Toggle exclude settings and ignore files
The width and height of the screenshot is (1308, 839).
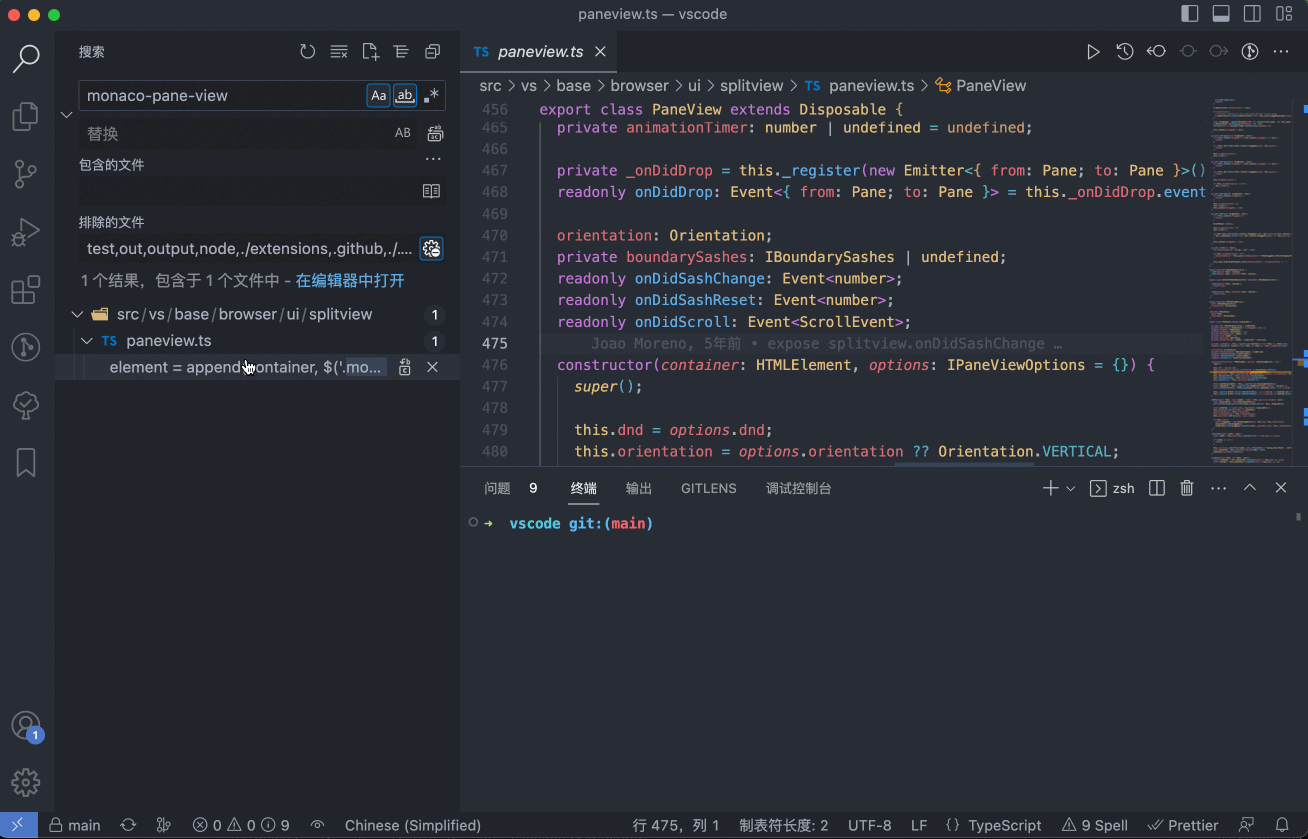pos(431,249)
